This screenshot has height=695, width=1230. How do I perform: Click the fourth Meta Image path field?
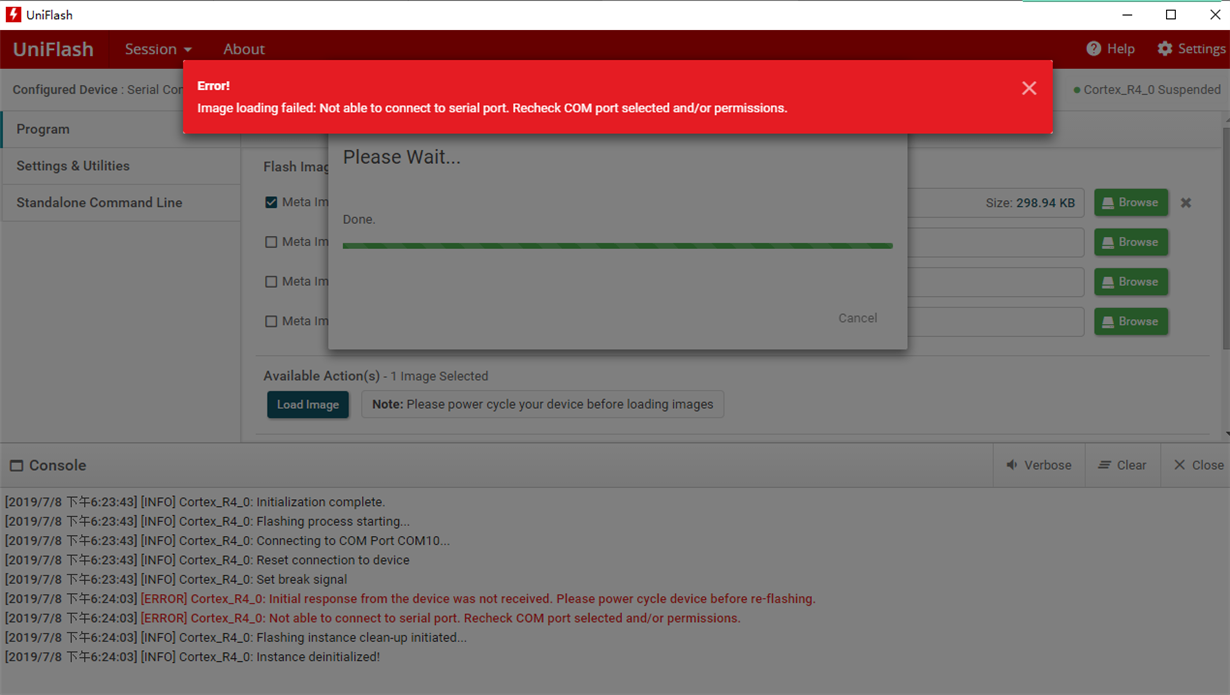click(995, 322)
